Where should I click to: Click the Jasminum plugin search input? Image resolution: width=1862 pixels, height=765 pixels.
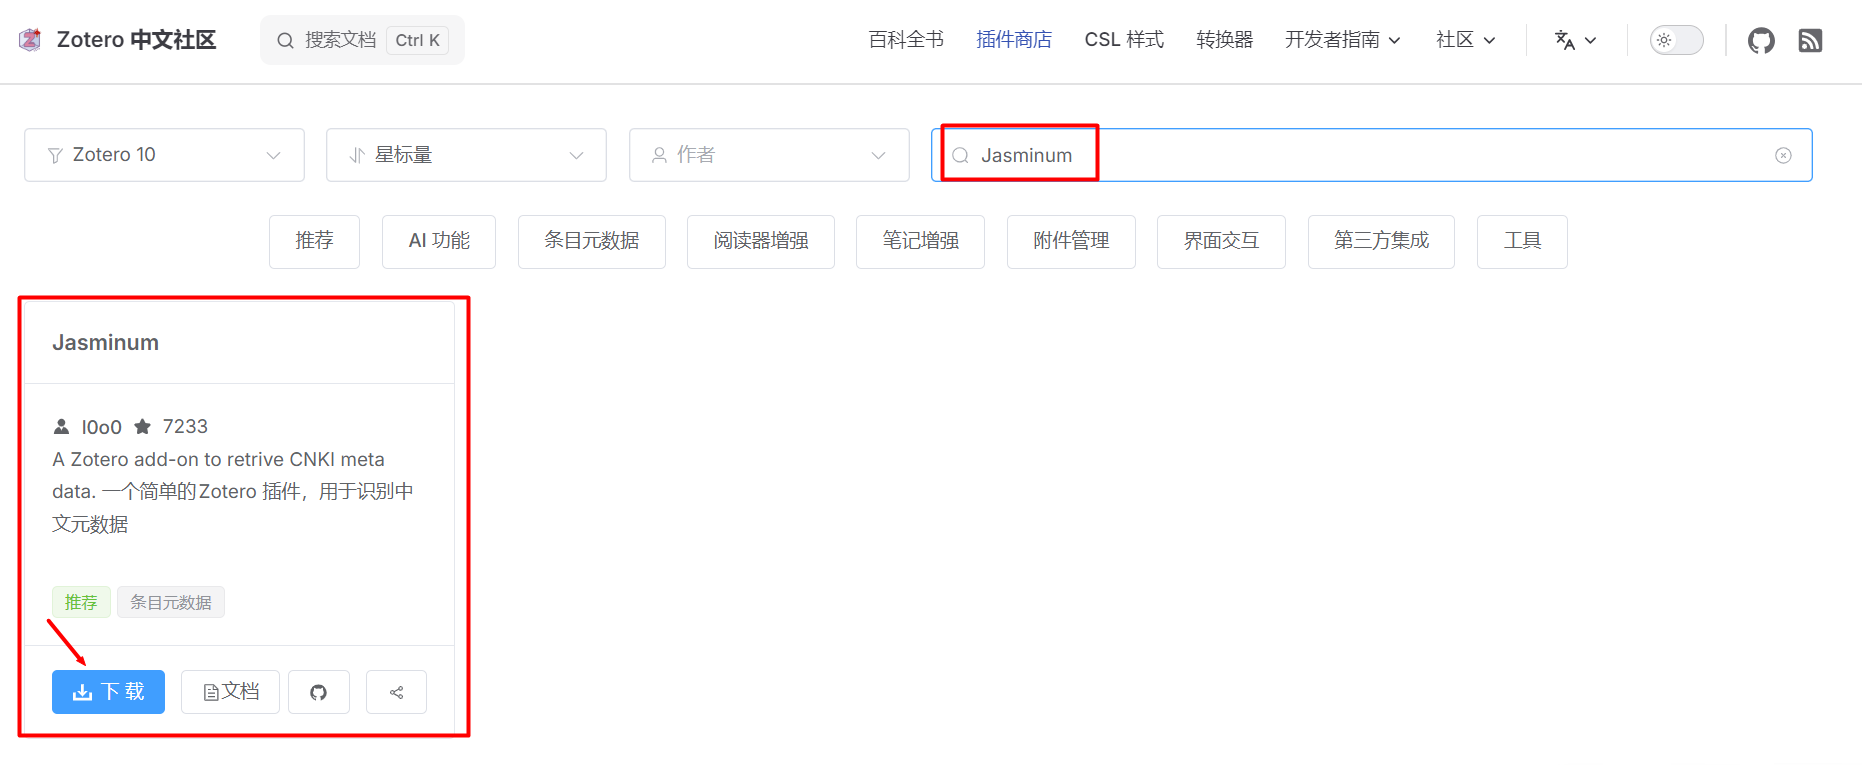1371,155
